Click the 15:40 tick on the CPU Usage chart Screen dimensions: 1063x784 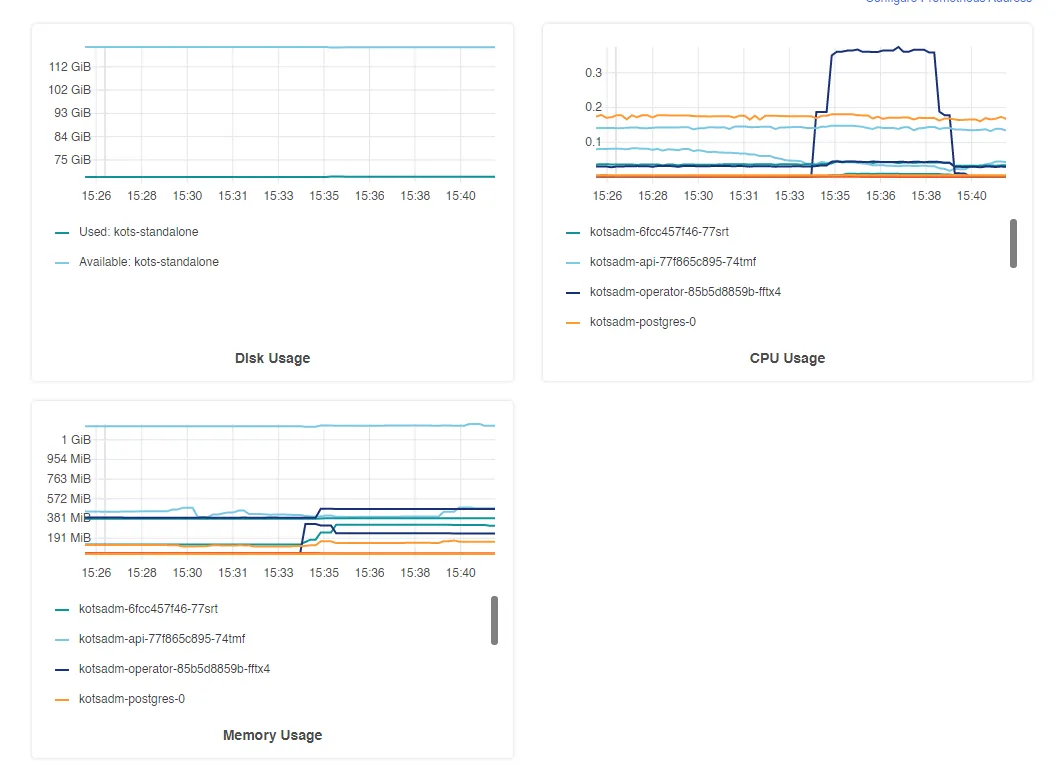971,195
